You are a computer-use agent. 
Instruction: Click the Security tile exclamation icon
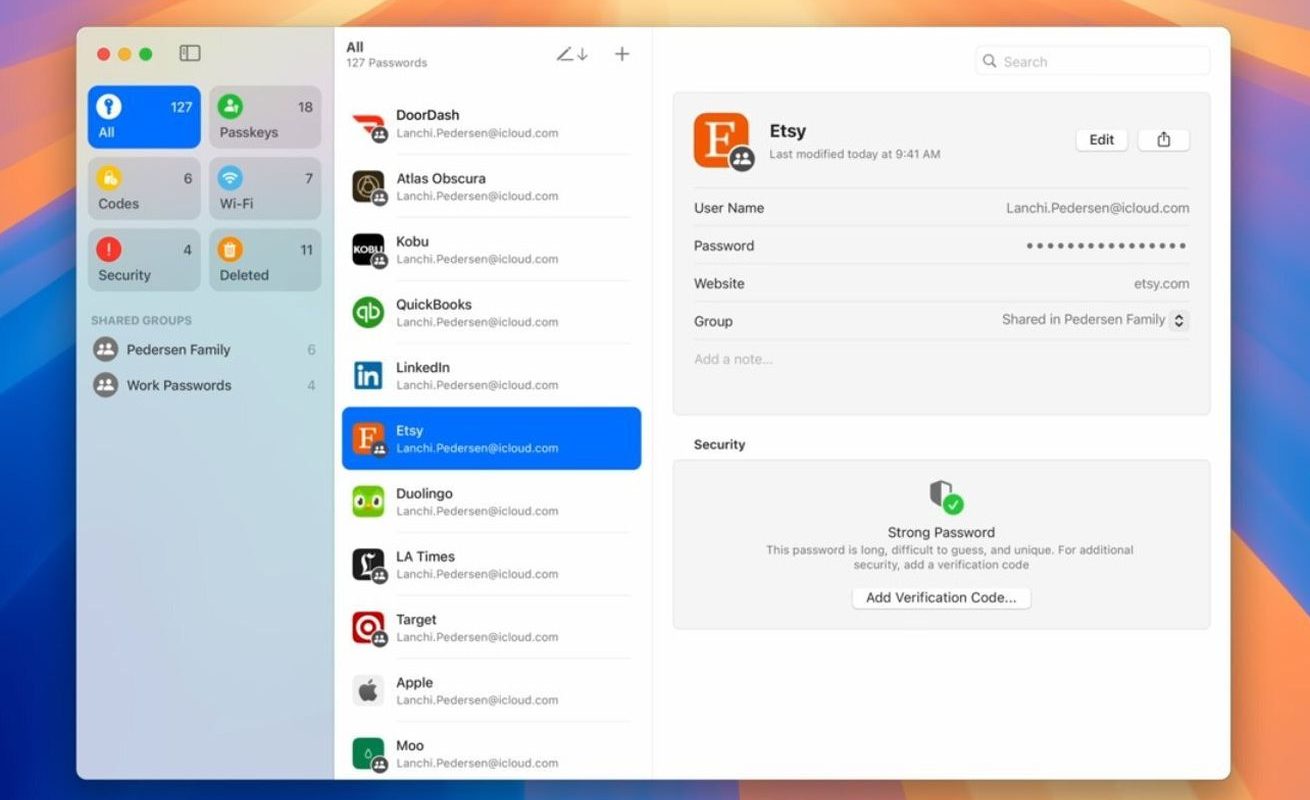[x=109, y=249]
